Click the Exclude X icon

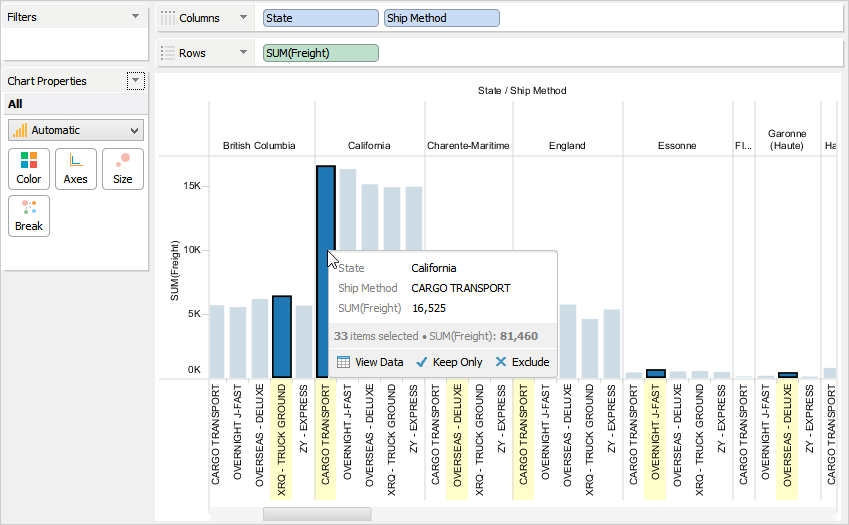click(x=501, y=362)
